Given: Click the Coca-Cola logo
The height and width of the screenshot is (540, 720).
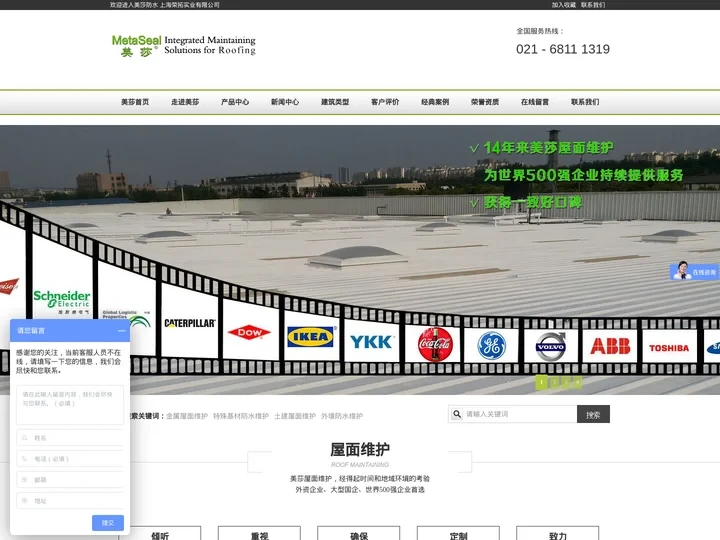Looking at the screenshot, I should tap(435, 344).
